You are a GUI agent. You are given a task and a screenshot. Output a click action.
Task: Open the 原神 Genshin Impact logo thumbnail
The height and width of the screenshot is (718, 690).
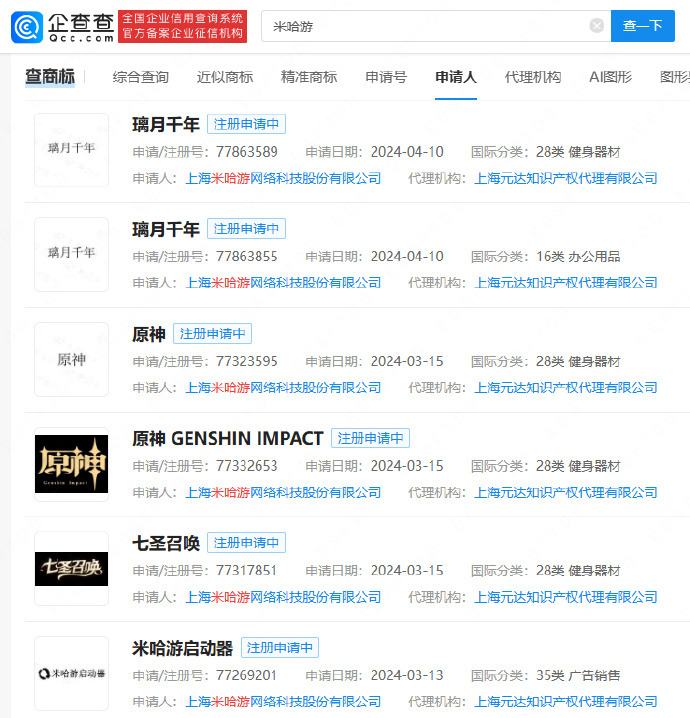(71, 464)
